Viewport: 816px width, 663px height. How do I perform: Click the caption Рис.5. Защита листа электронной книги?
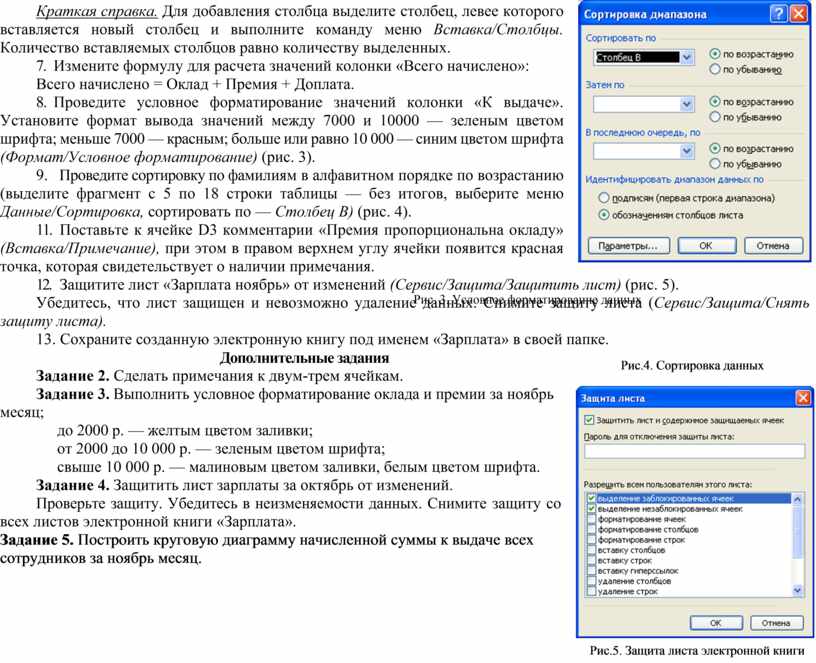(697, 651)
